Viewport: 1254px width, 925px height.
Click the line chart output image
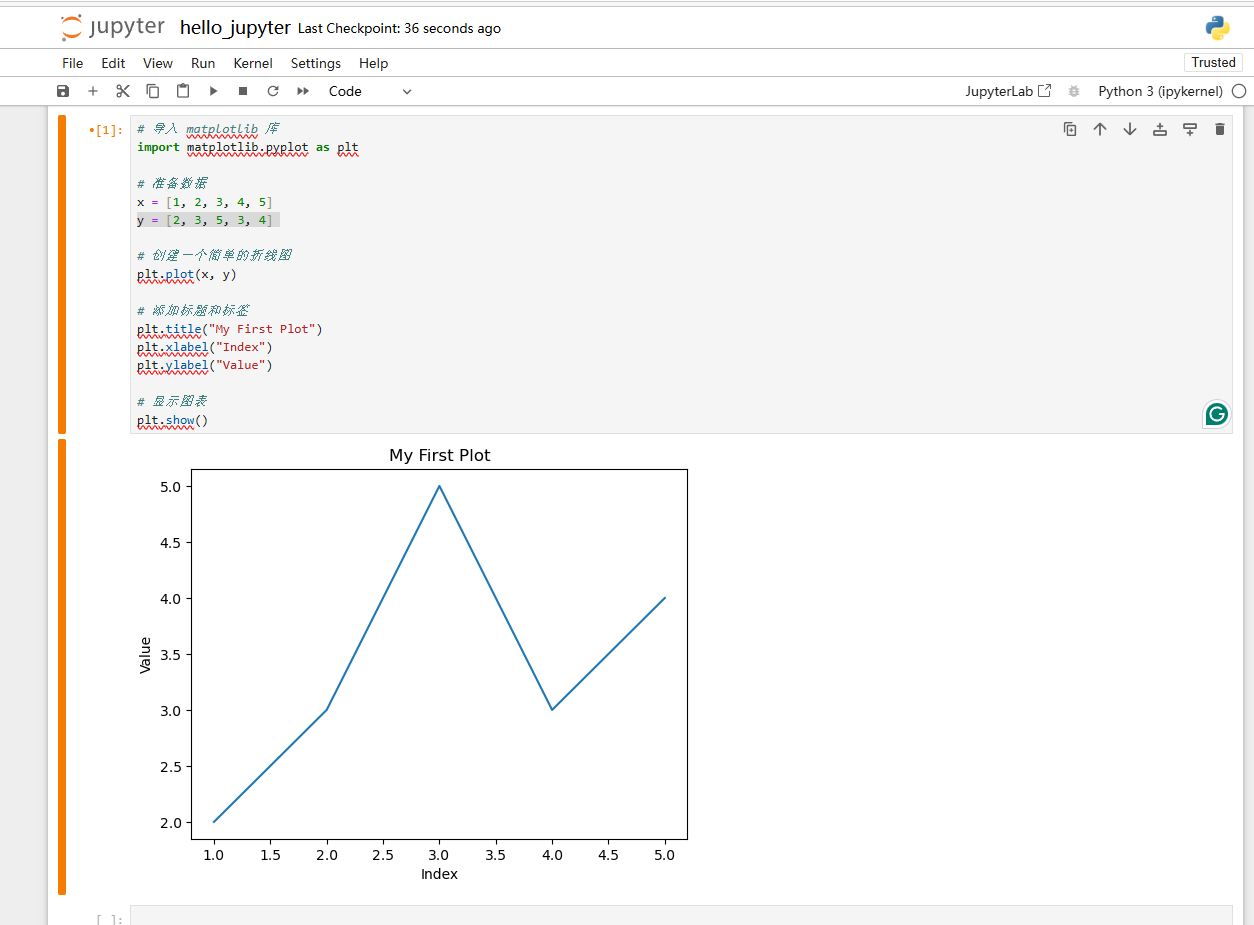coord(412,664)
